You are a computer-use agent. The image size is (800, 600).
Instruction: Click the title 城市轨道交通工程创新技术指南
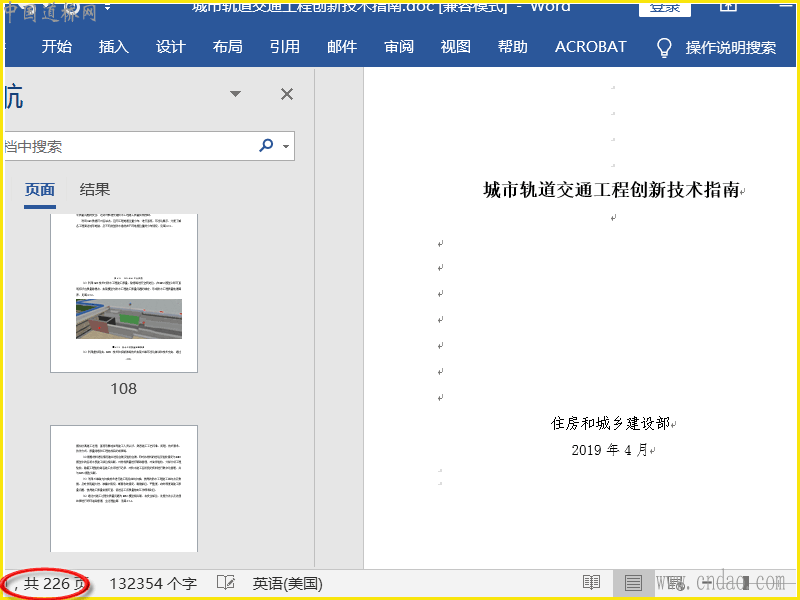(x=611, y=190)
